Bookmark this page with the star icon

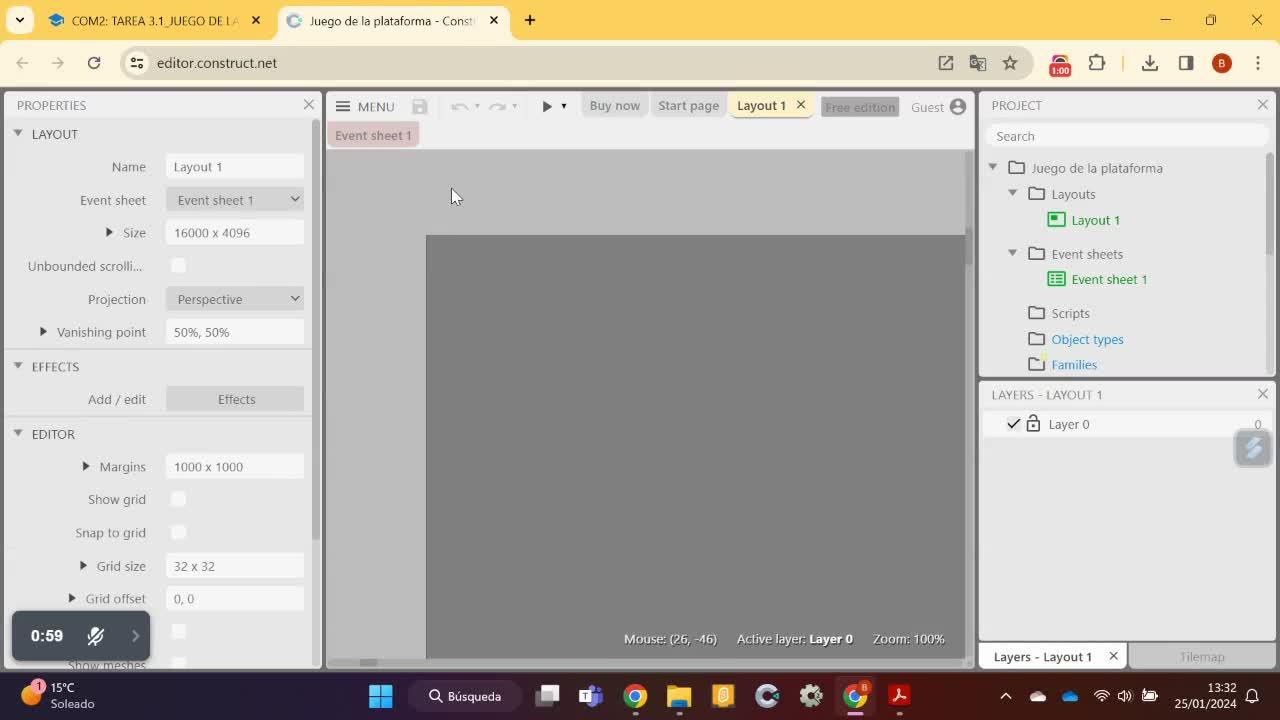pyautogui.click(x=1010, y=63)
